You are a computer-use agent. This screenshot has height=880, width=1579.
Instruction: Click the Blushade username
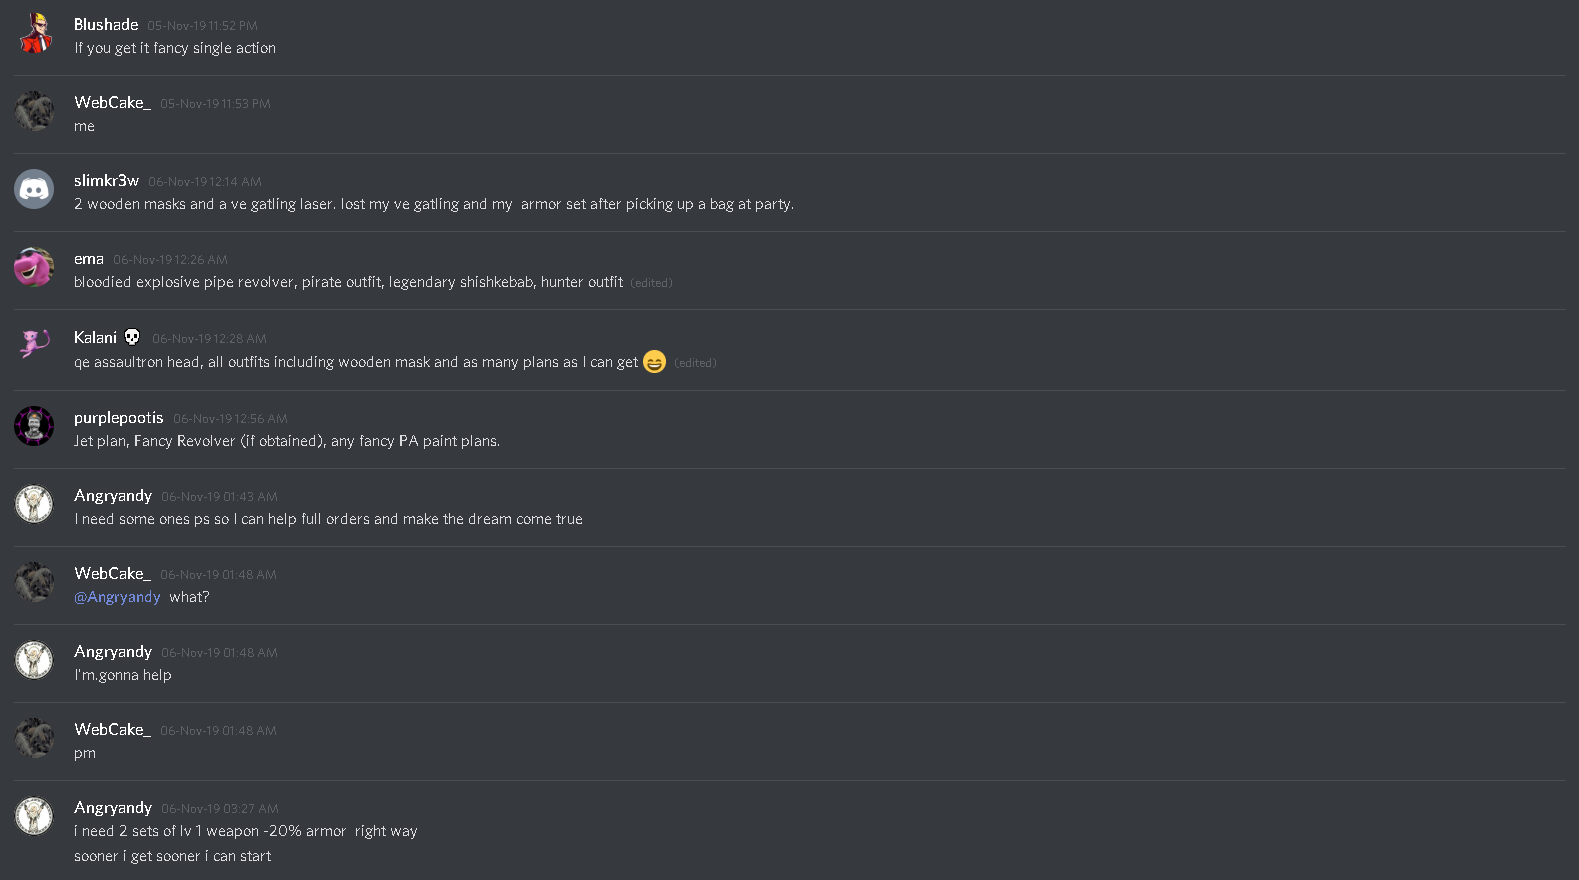point(106,24)
